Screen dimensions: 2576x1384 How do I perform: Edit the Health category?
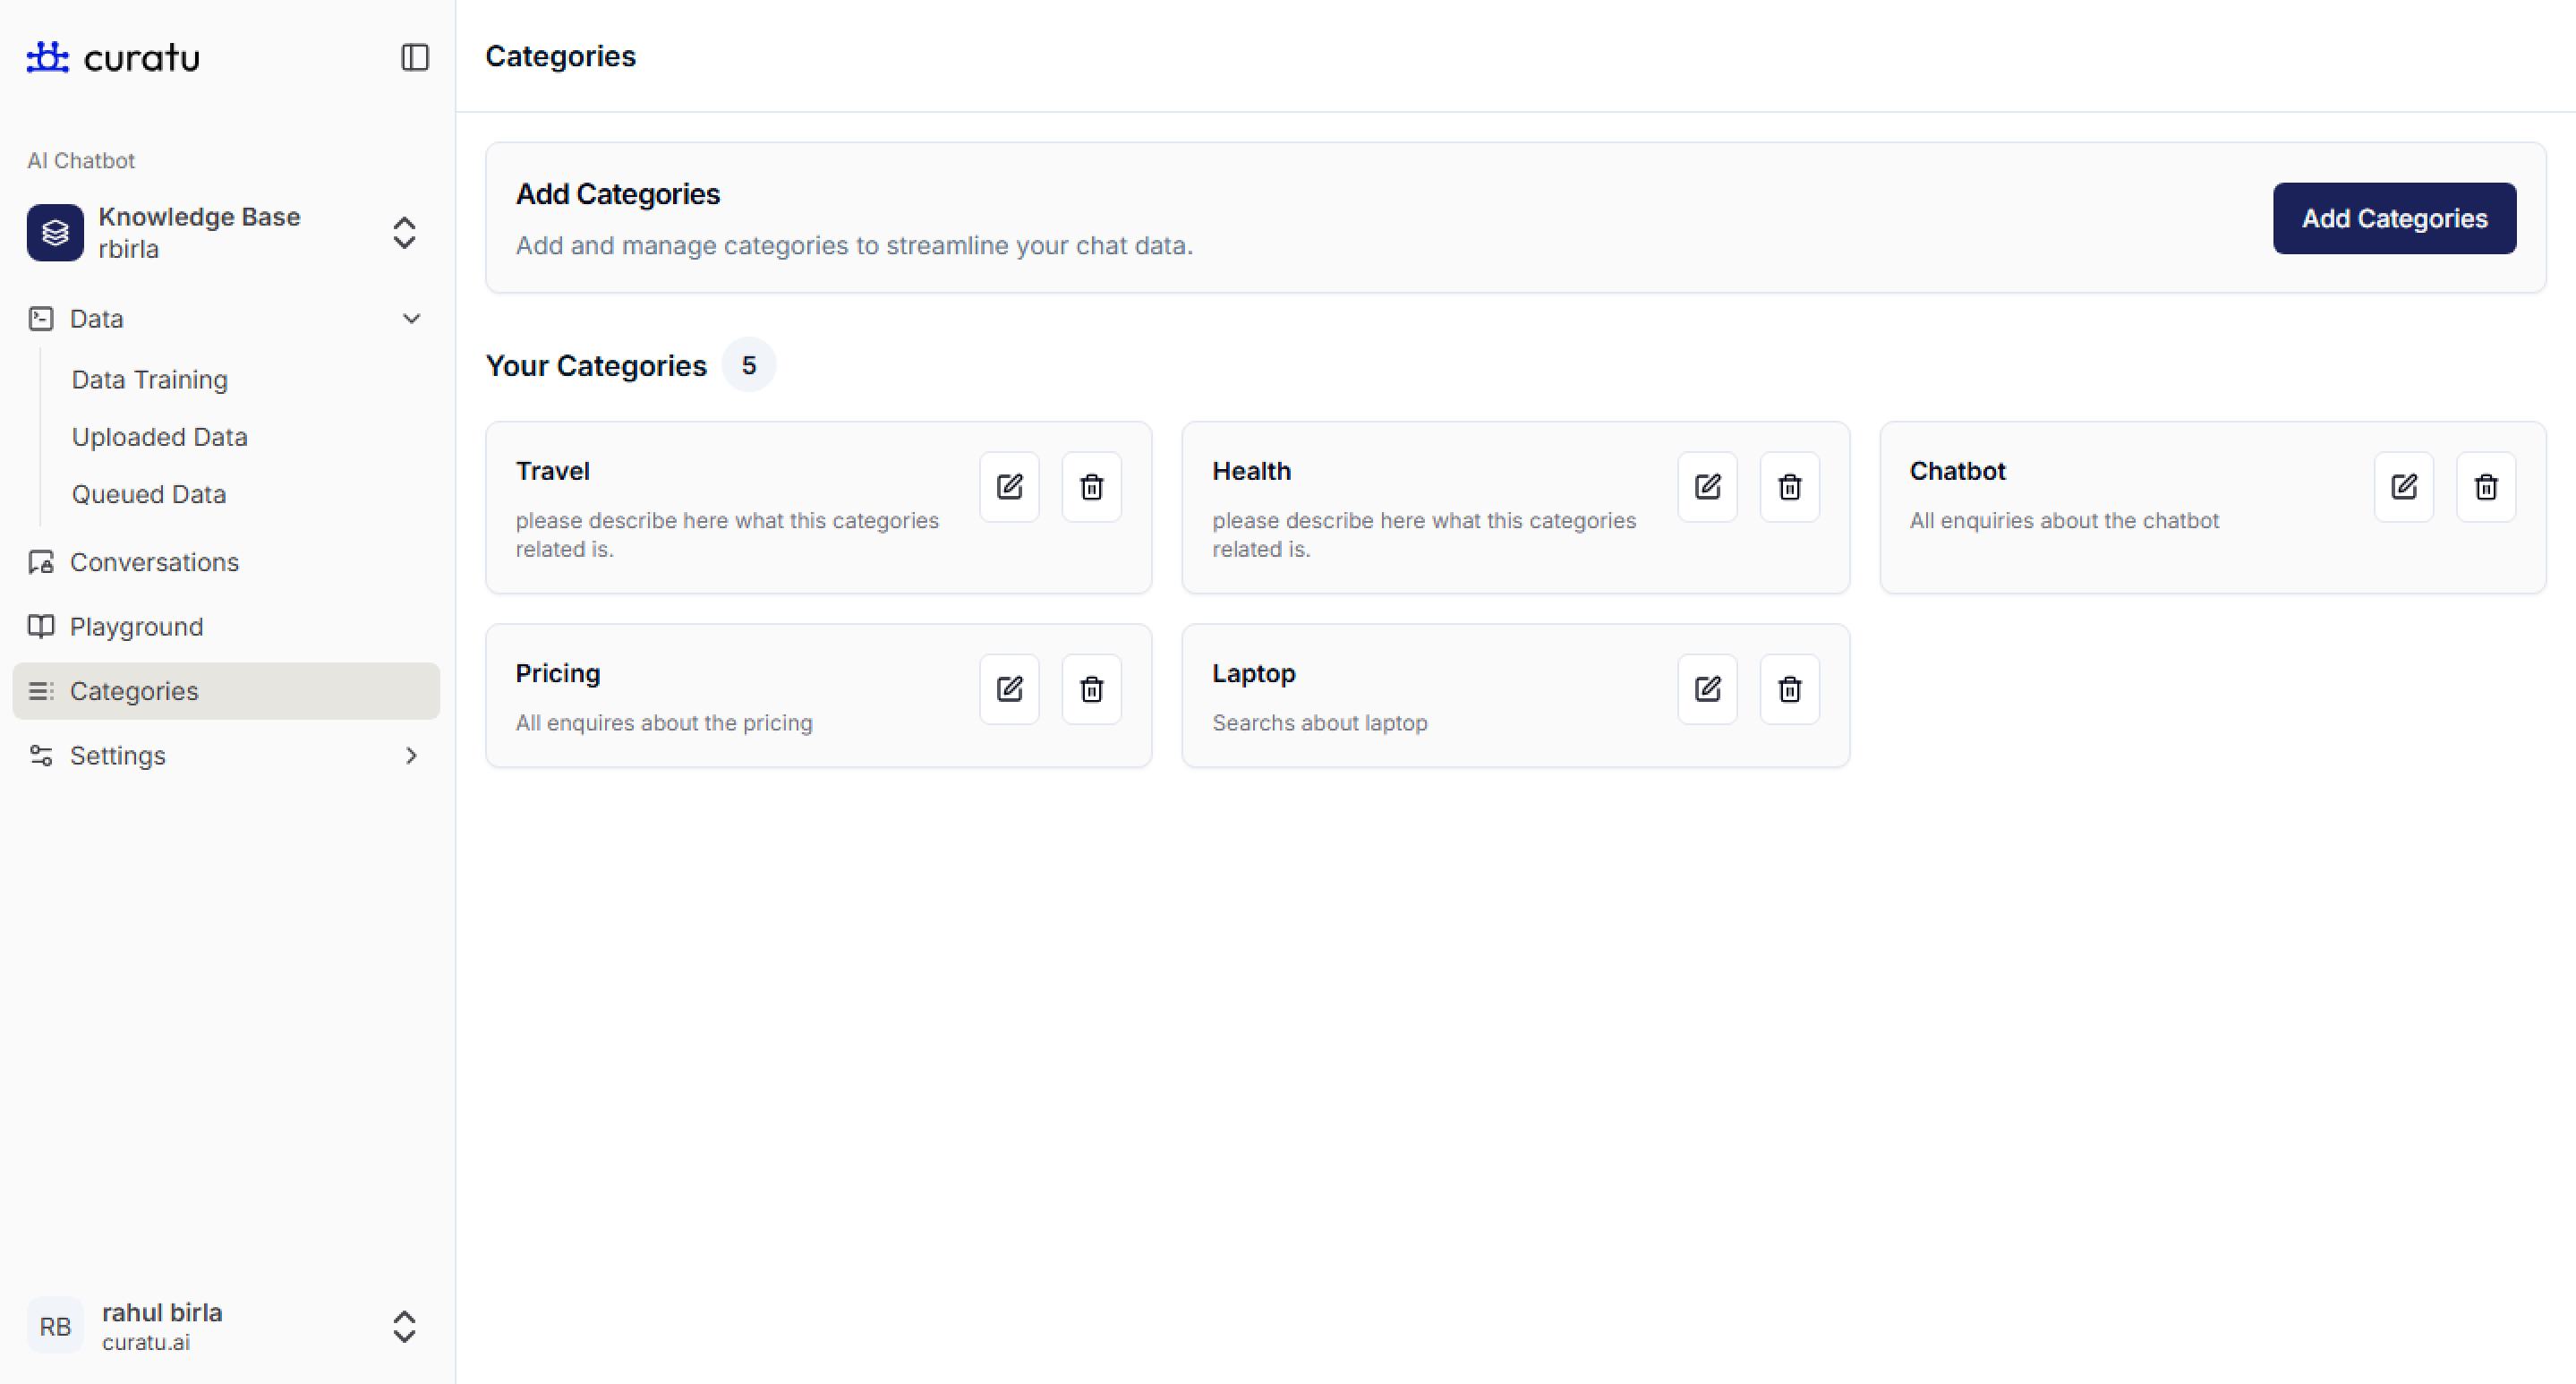(x=1707, y=487)
